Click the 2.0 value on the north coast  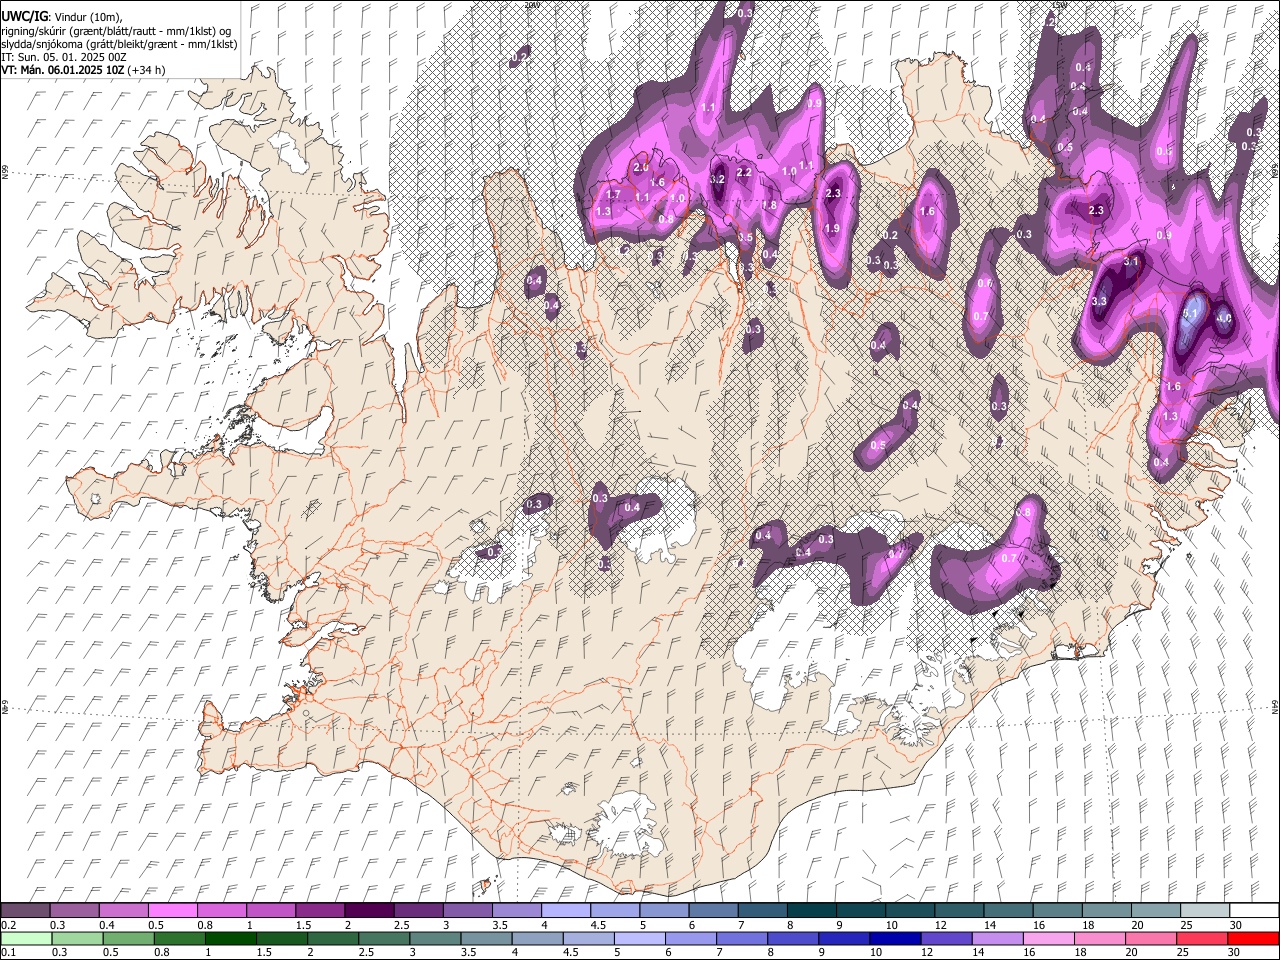pyautogui.click(x=641, y=167)
